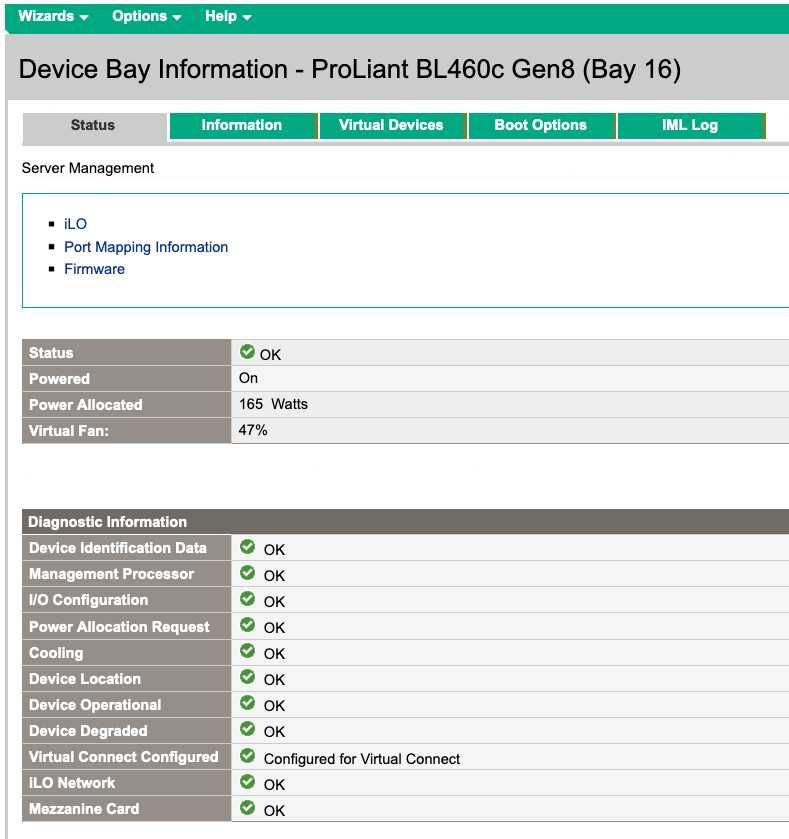Click the Status row label in summary table
This screenshot has height=839, width=789.
click(x=51, y=353)
